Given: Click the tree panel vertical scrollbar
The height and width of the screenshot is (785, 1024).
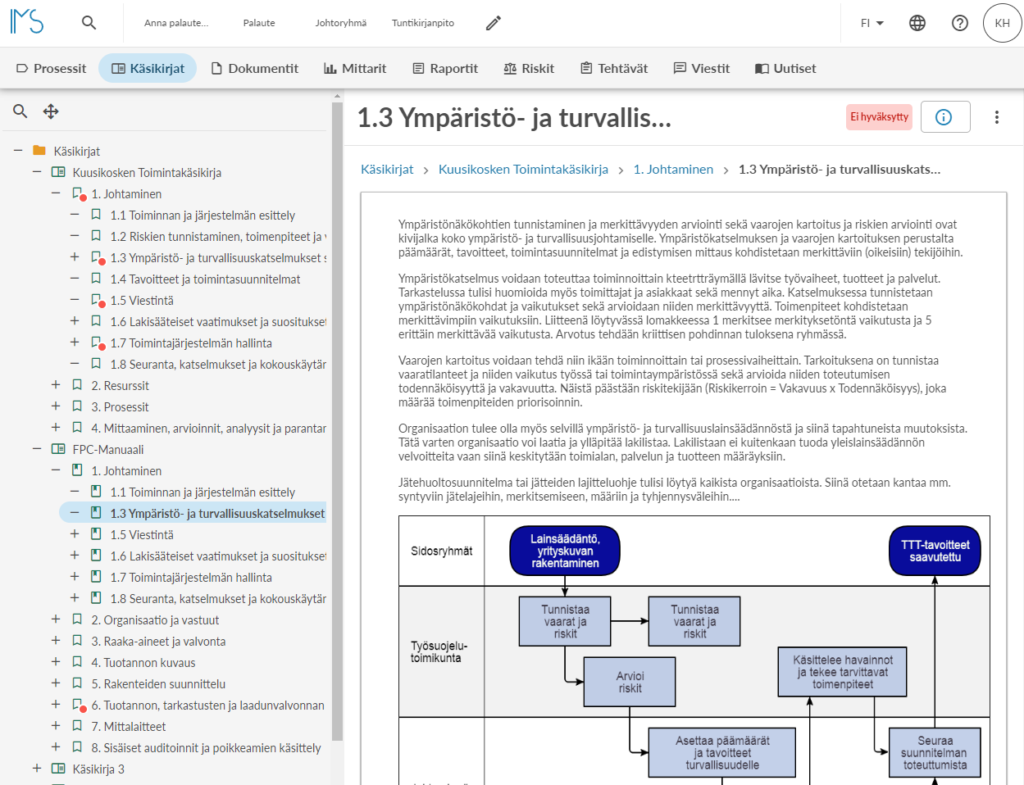Looking at the screenshot, I should (337, 418).
